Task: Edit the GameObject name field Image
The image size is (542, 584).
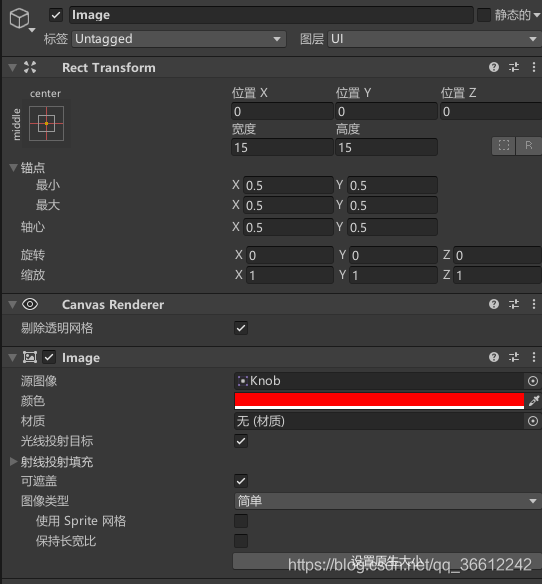Action: point(271,15)
